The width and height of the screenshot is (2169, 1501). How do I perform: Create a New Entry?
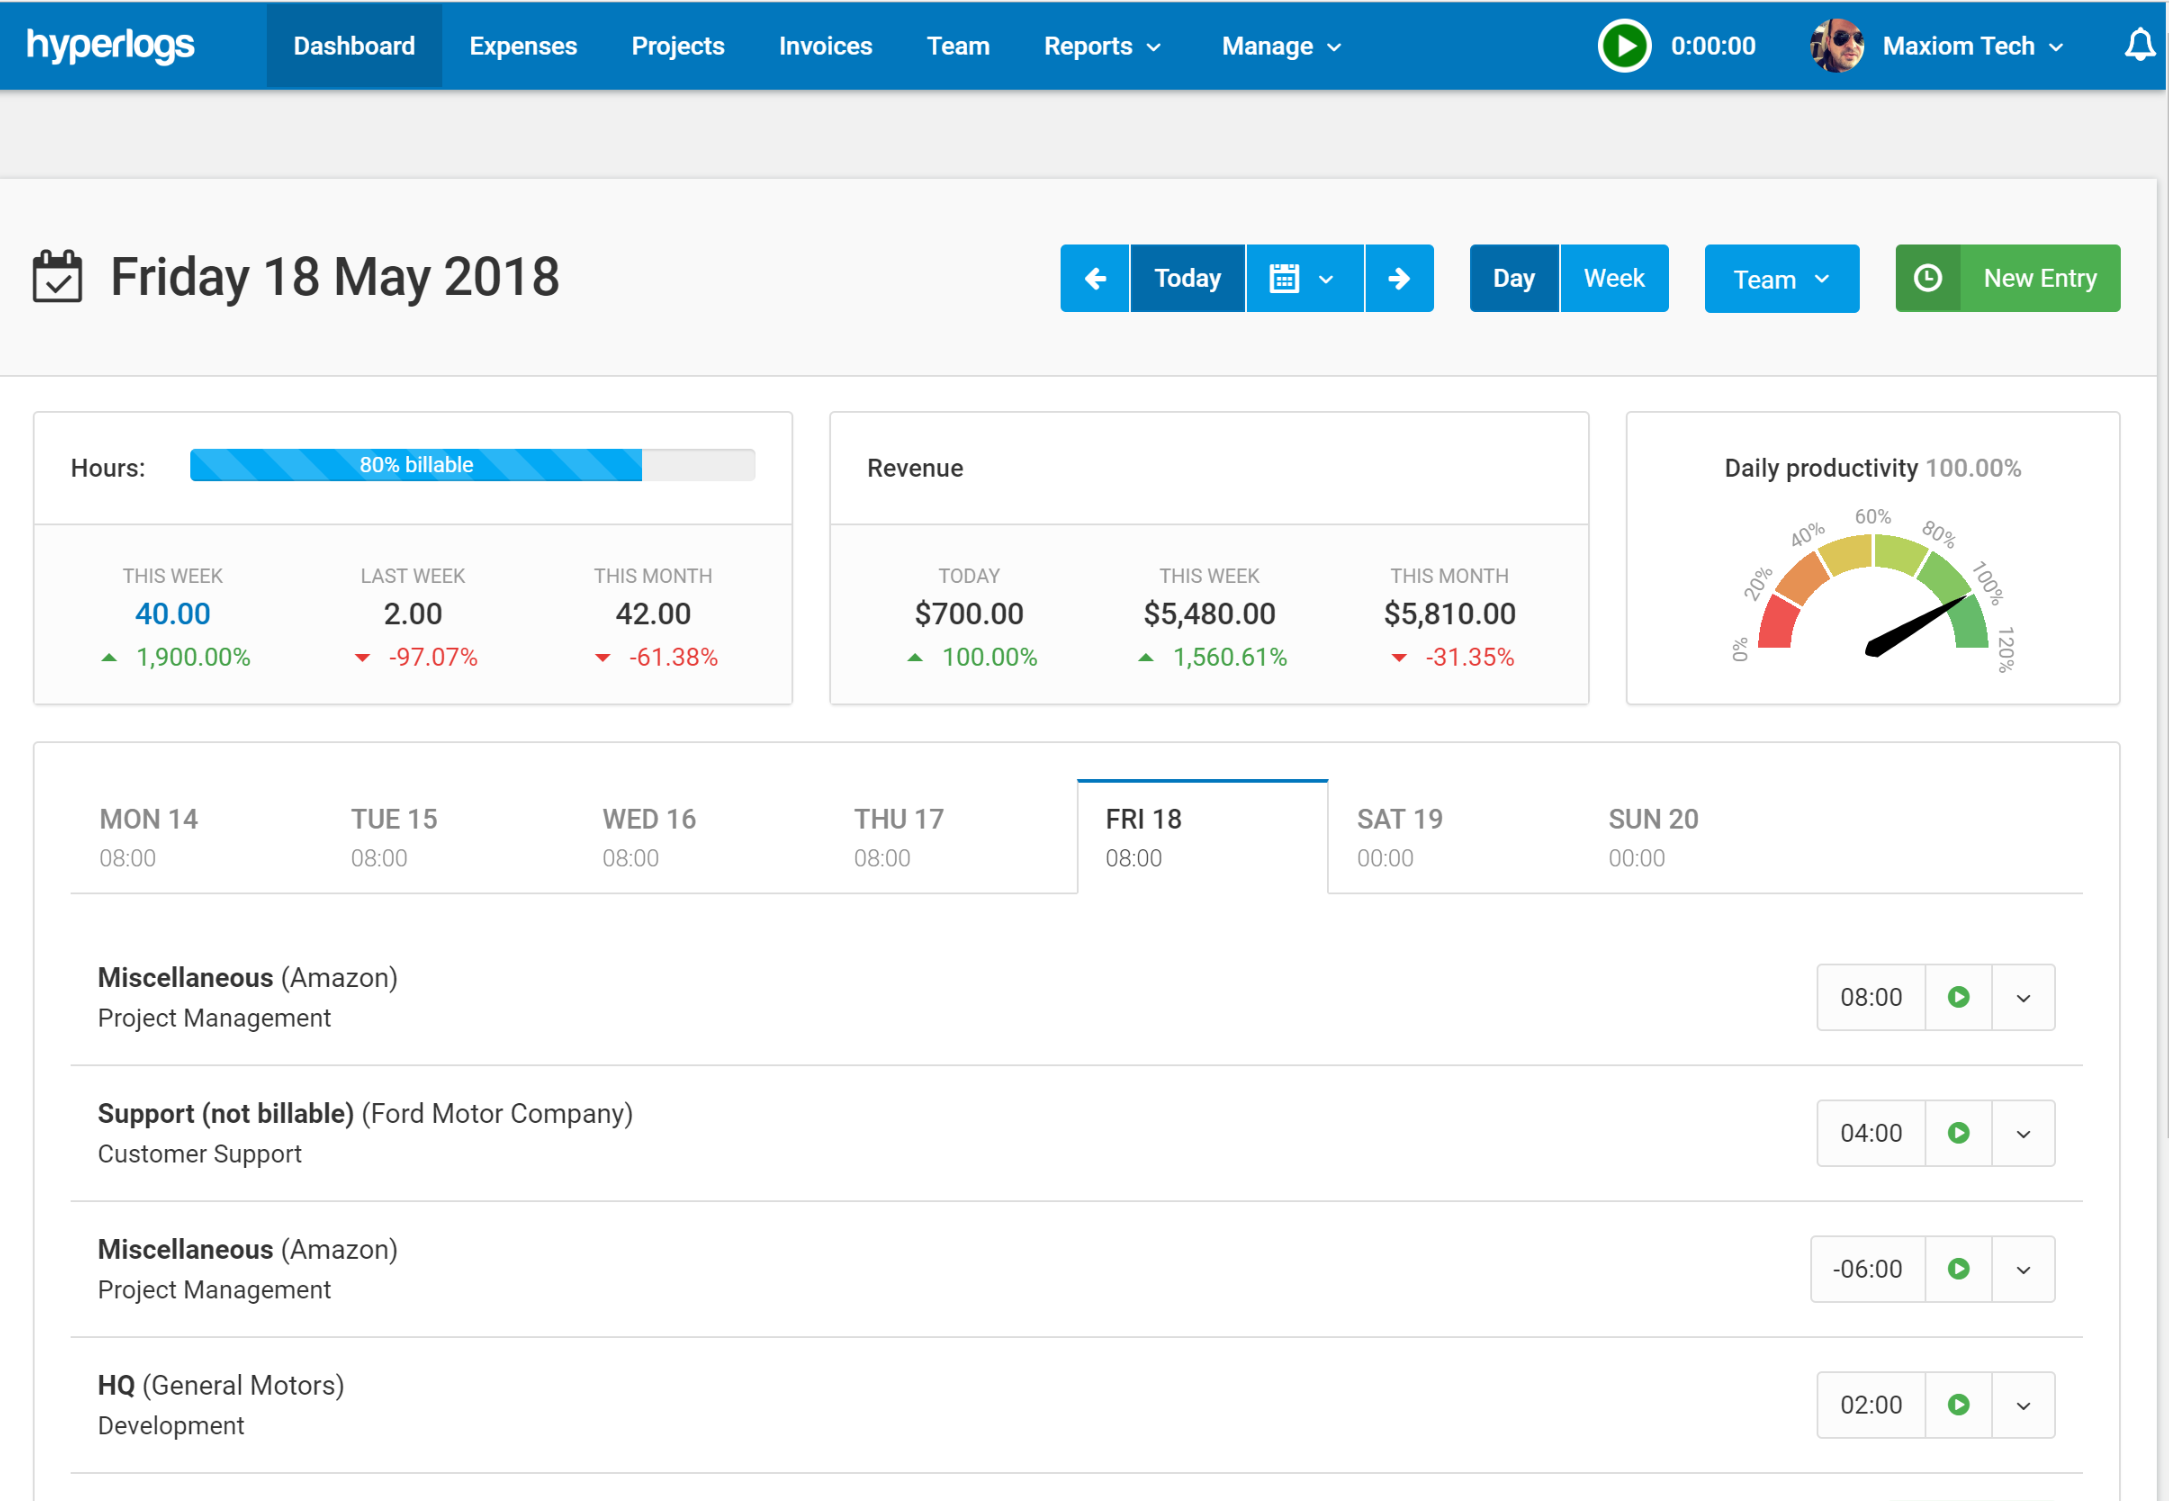coord(2007,278)
